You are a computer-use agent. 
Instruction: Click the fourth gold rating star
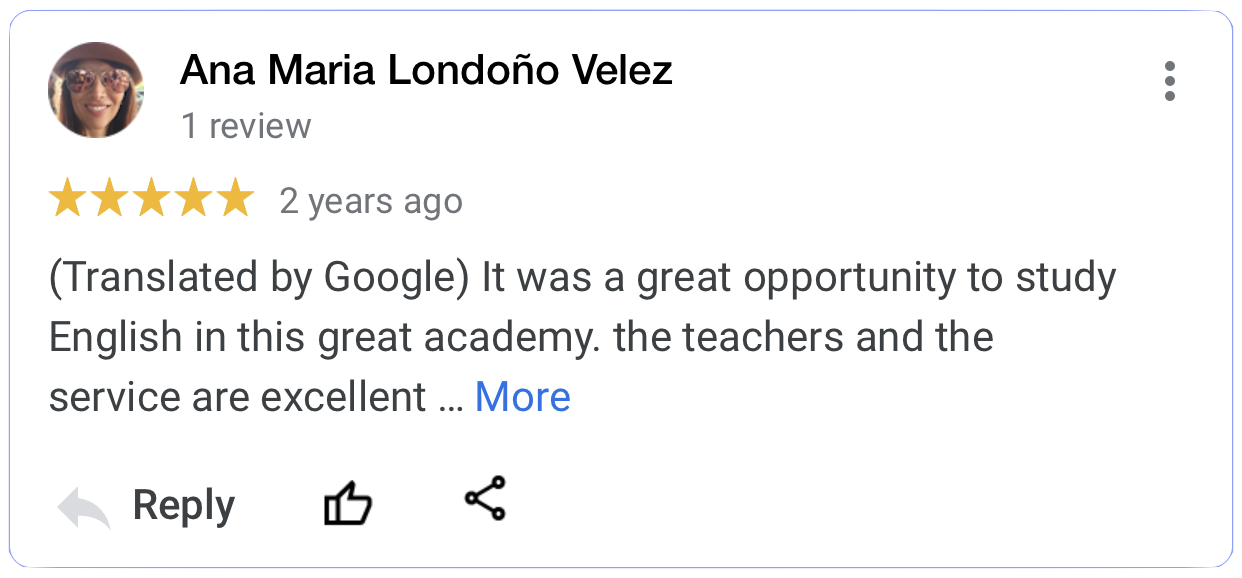193,199
